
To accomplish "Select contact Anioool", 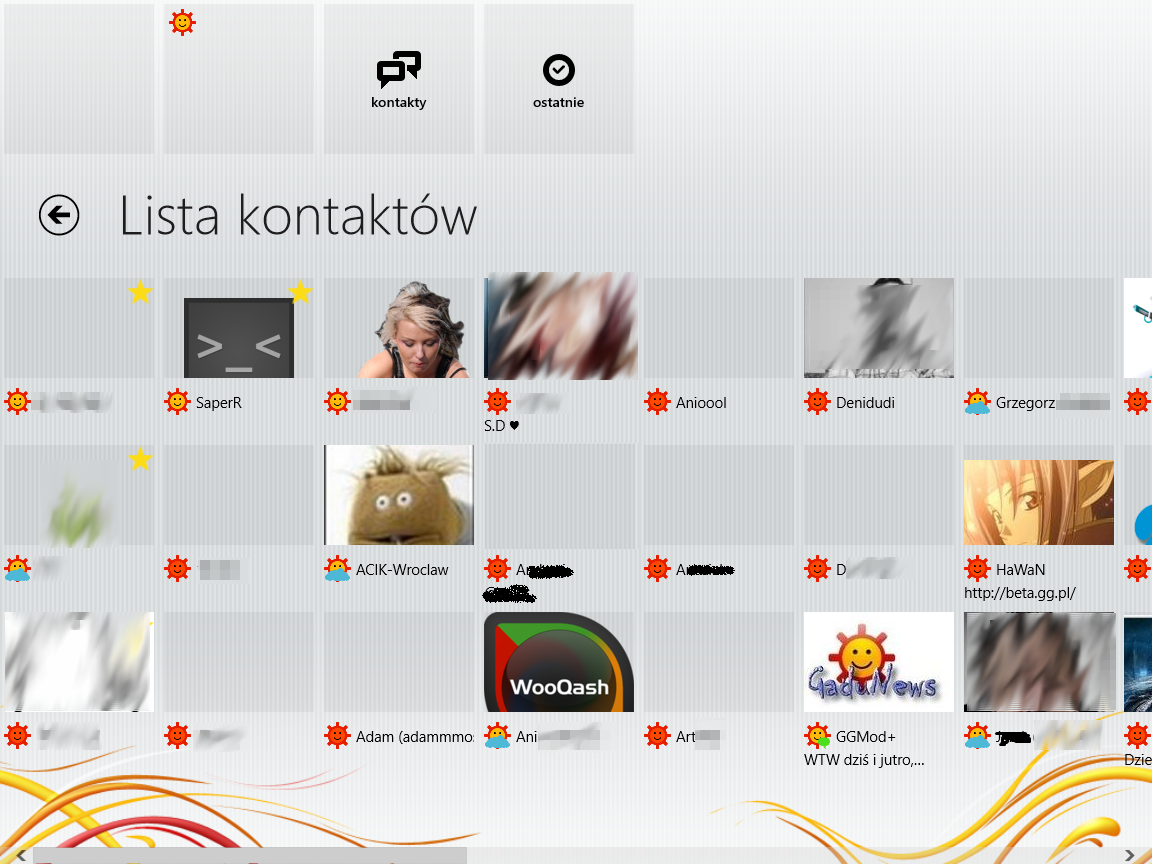I will point(701,403).
